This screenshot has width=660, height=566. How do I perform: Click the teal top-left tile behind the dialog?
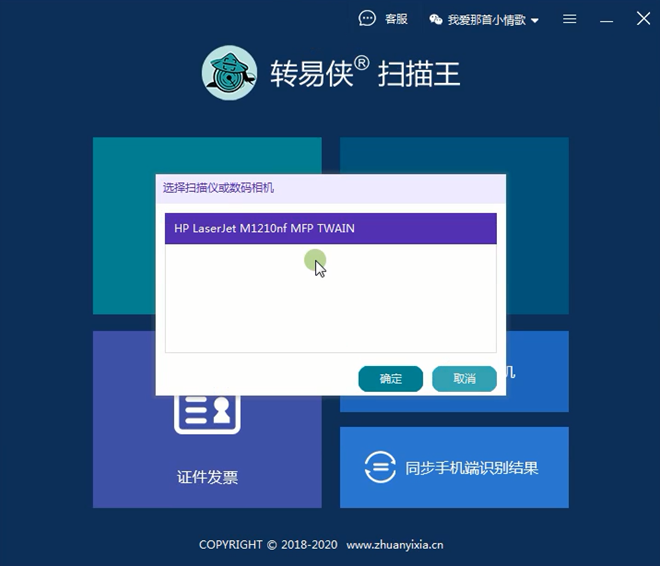click(x=124, y=226)
